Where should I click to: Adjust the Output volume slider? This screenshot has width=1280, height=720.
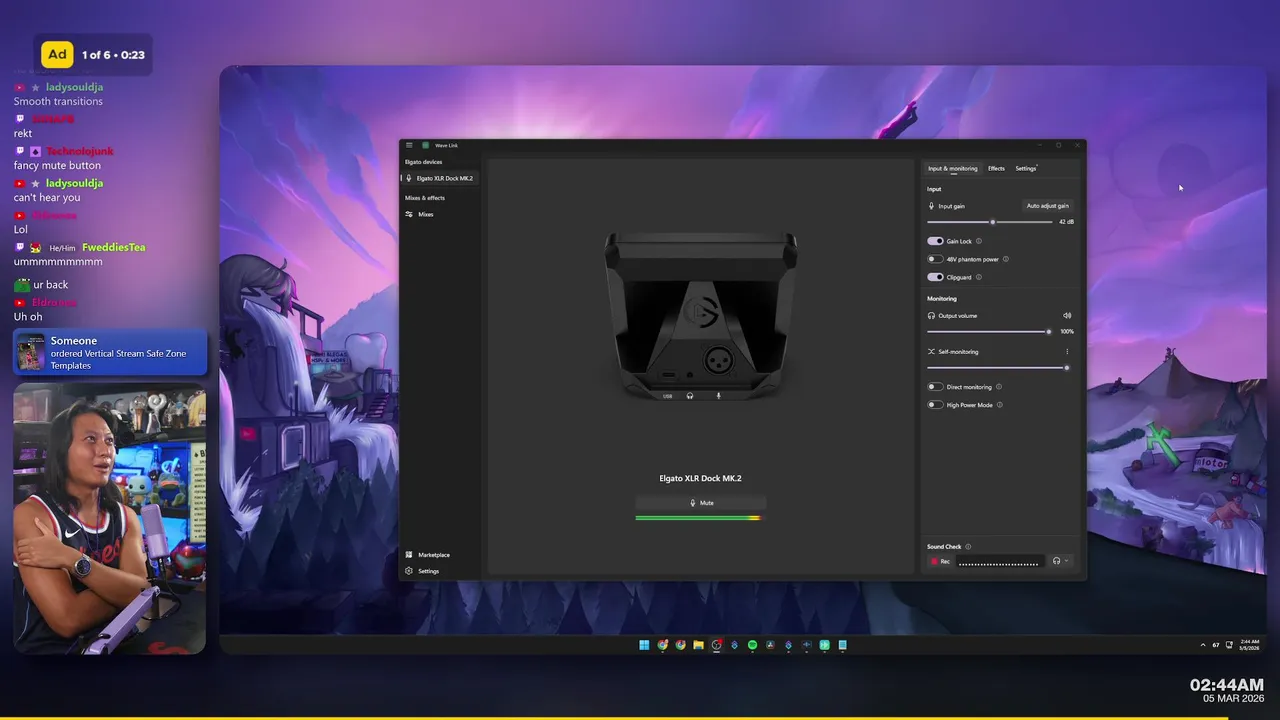coord(990,332)
